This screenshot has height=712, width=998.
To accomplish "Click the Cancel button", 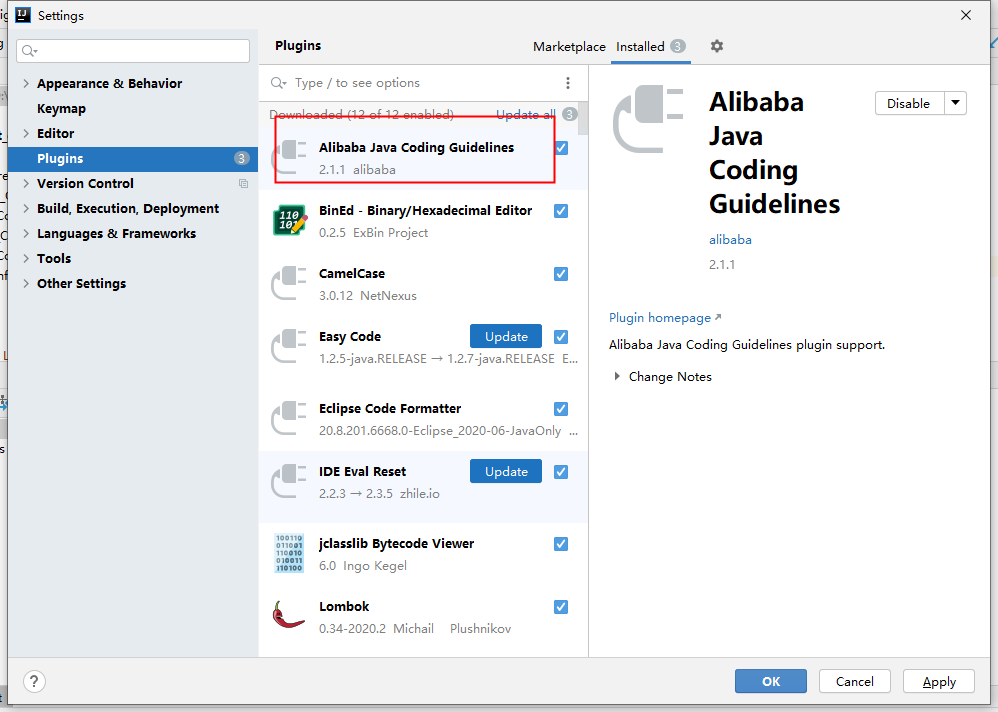I will pos(855,681).
